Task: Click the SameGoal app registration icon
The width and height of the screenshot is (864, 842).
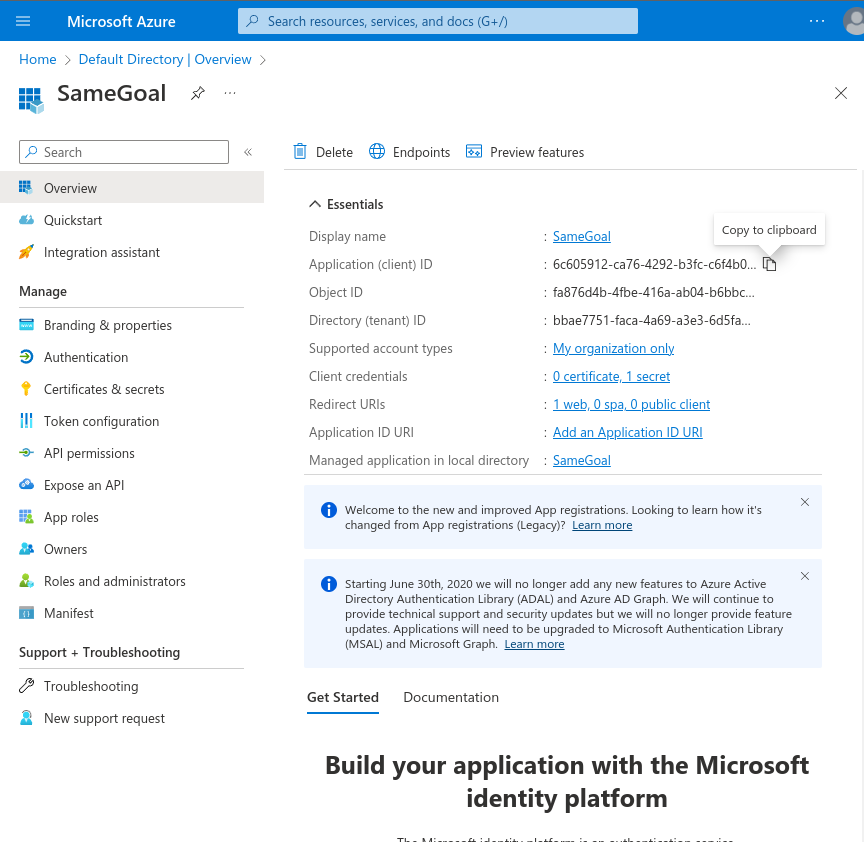Action: coord(31,100)
